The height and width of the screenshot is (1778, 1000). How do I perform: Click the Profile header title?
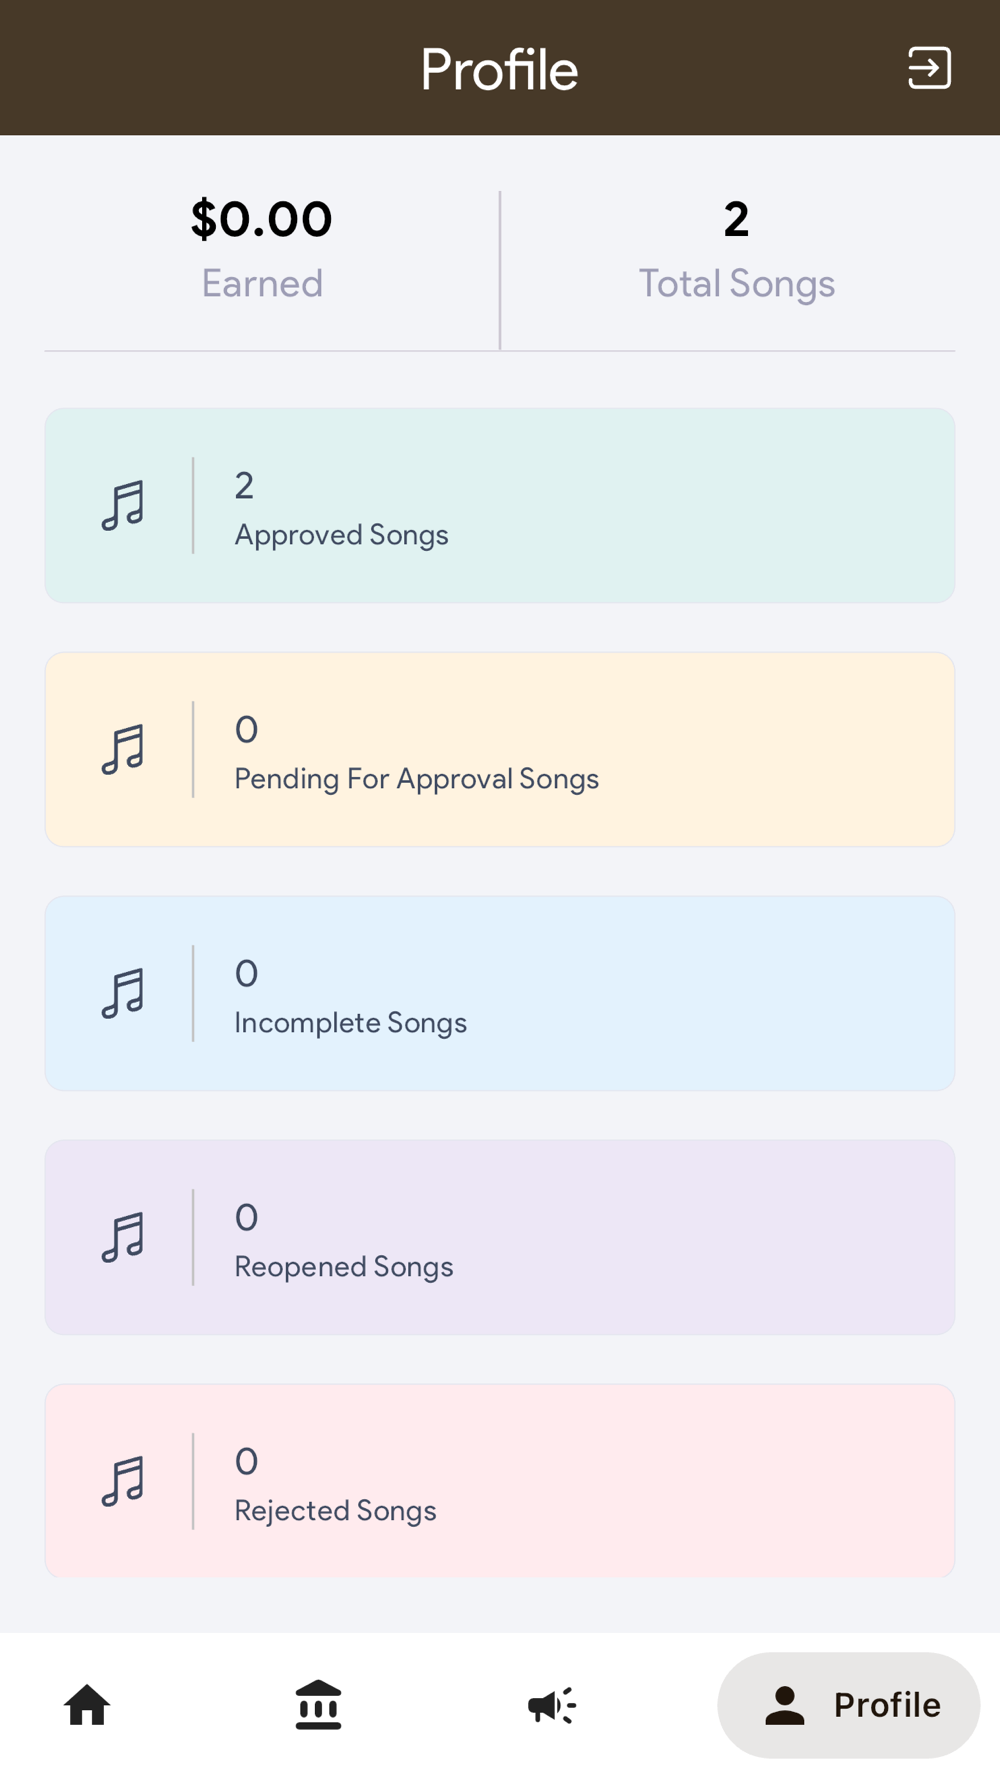click(499, 69)
